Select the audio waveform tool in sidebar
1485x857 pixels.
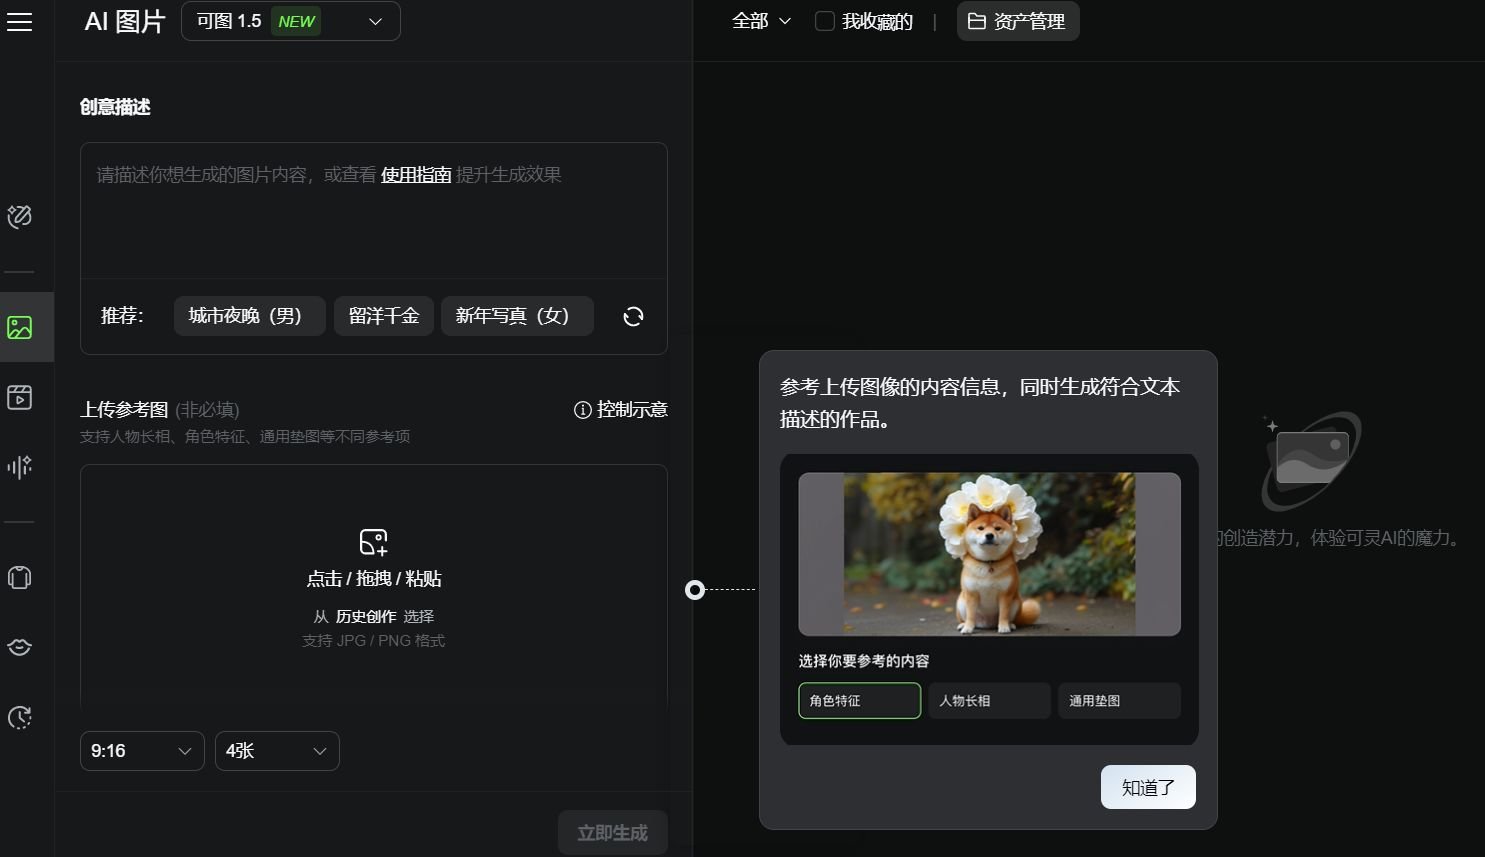[x=19, y=466]
